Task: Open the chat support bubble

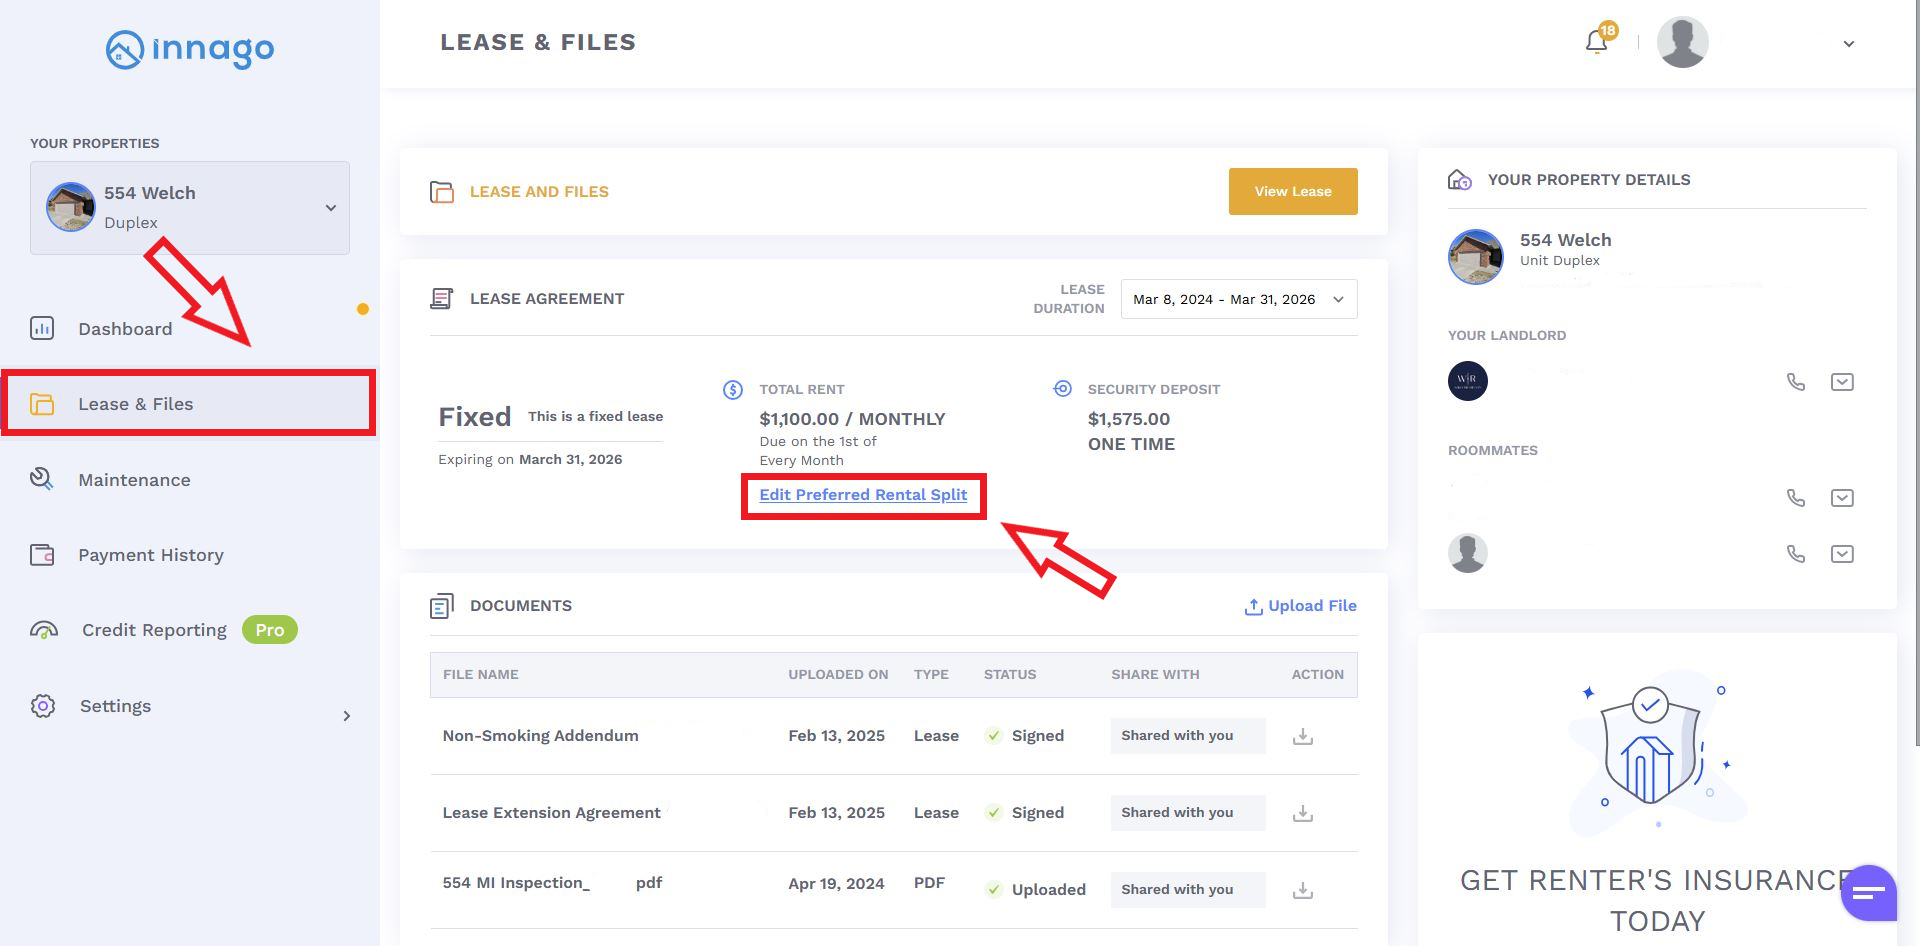Action: point(1868,892)
